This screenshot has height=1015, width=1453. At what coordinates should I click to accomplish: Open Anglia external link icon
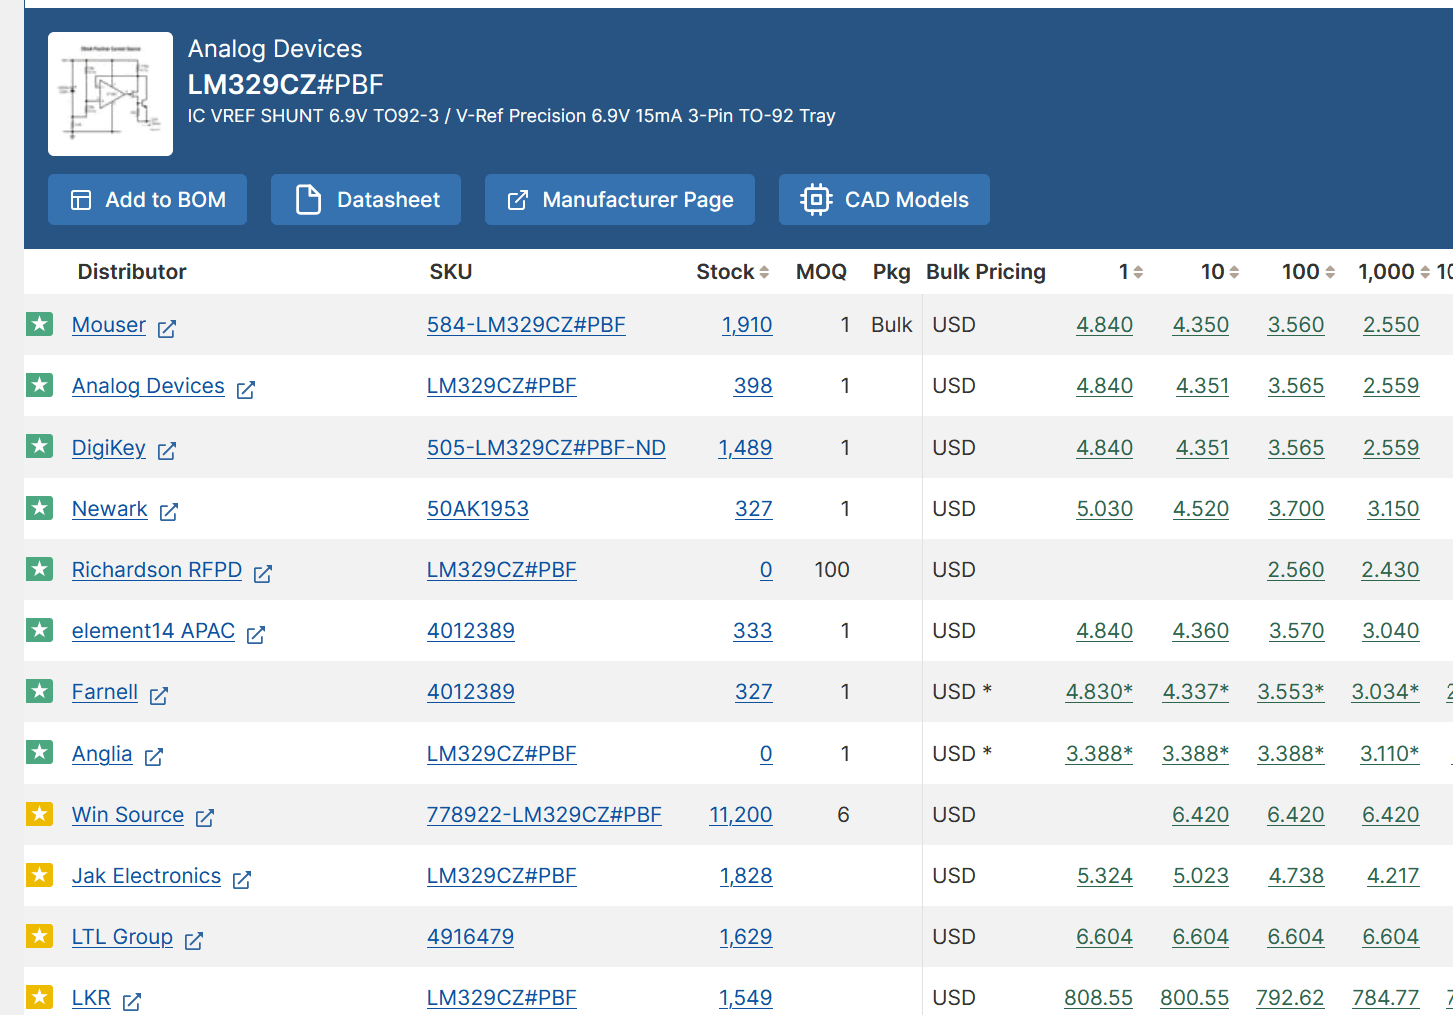(154, 756)
